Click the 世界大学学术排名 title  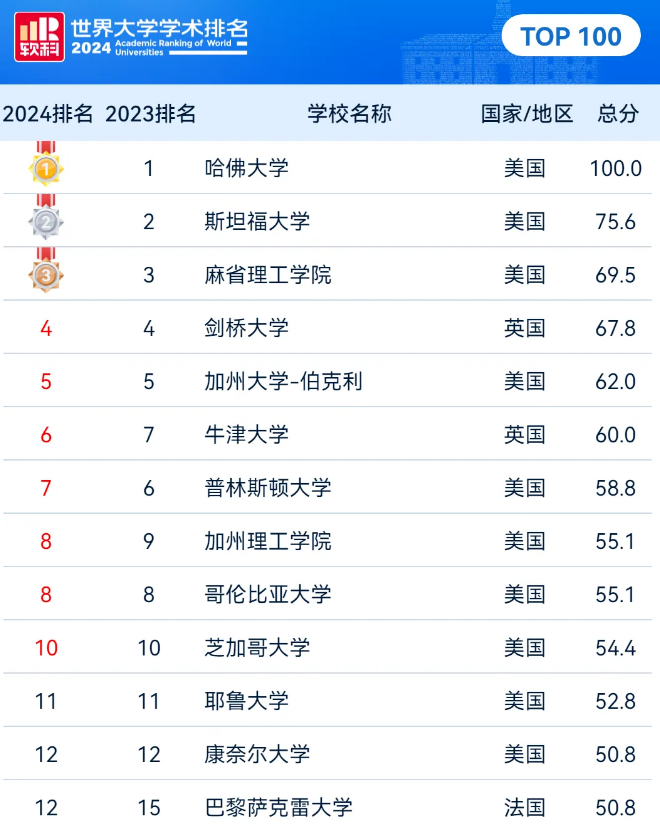(x=160, y=29)
